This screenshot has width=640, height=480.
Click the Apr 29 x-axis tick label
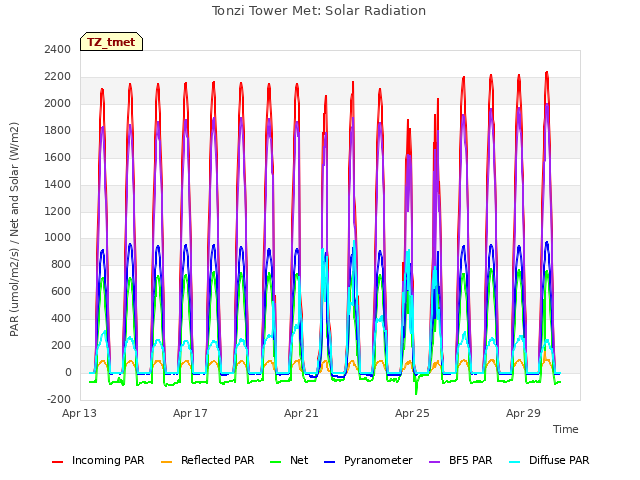[523, 413]
